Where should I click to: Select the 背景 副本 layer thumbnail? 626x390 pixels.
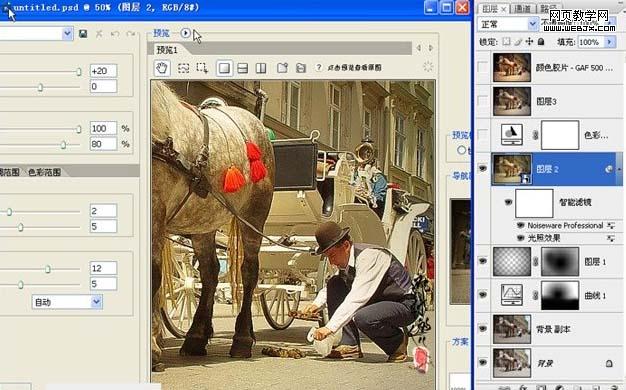click(512, 329)
